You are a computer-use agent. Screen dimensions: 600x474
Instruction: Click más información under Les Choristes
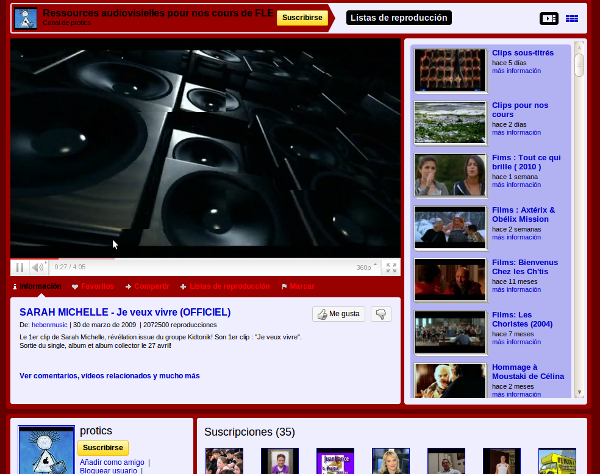517,342
